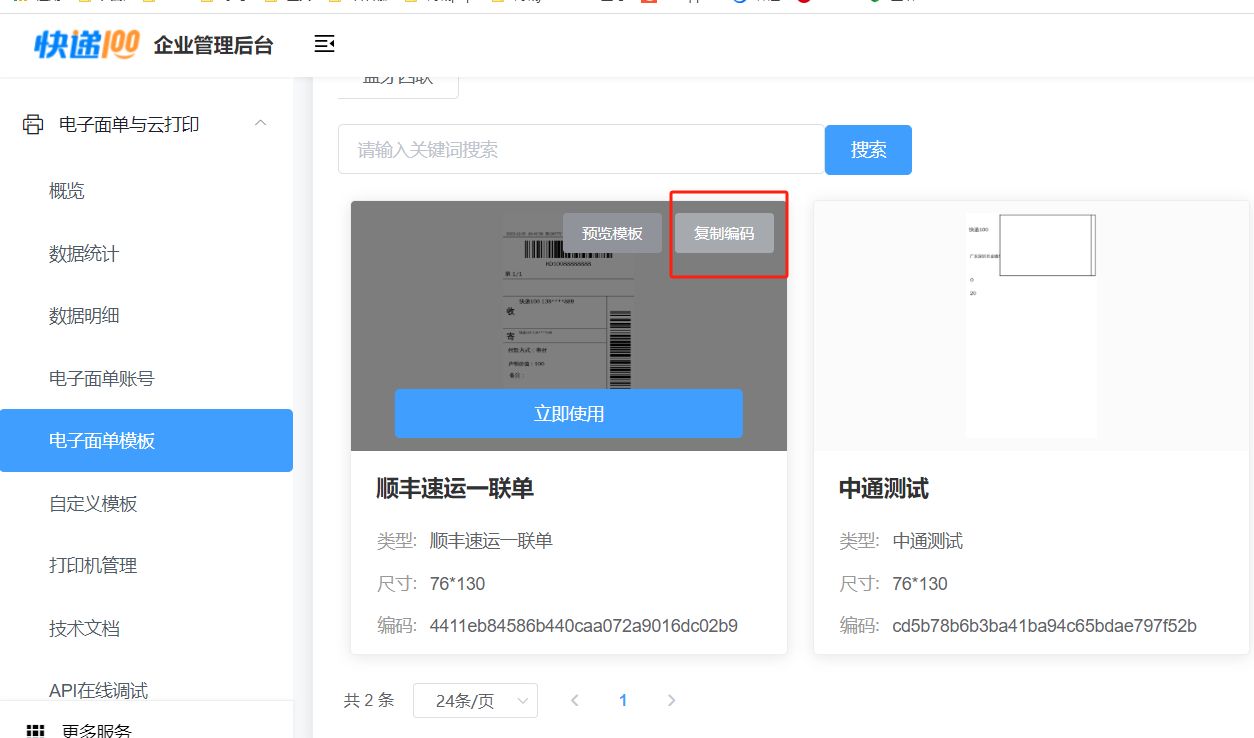Click the 快递100 logo
The image size is (1254, 738).
86,44
